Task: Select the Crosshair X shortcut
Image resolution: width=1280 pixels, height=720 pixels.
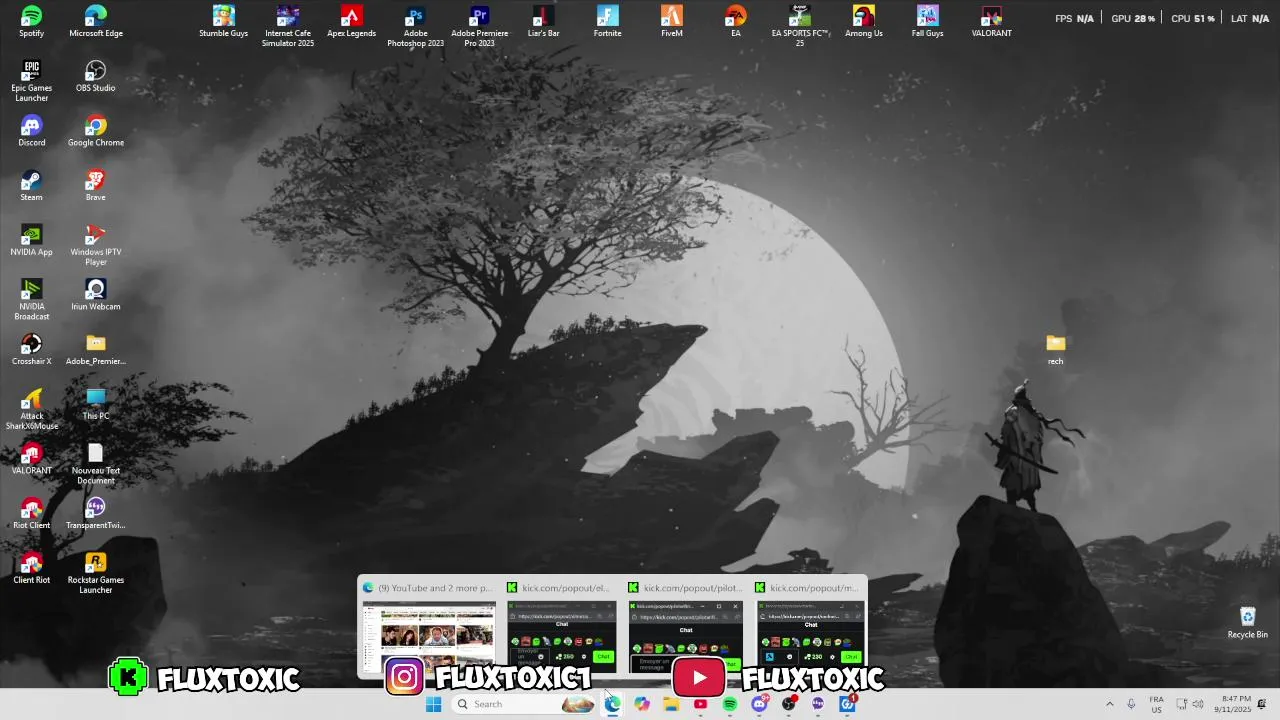Action: [x=31, y=350]
